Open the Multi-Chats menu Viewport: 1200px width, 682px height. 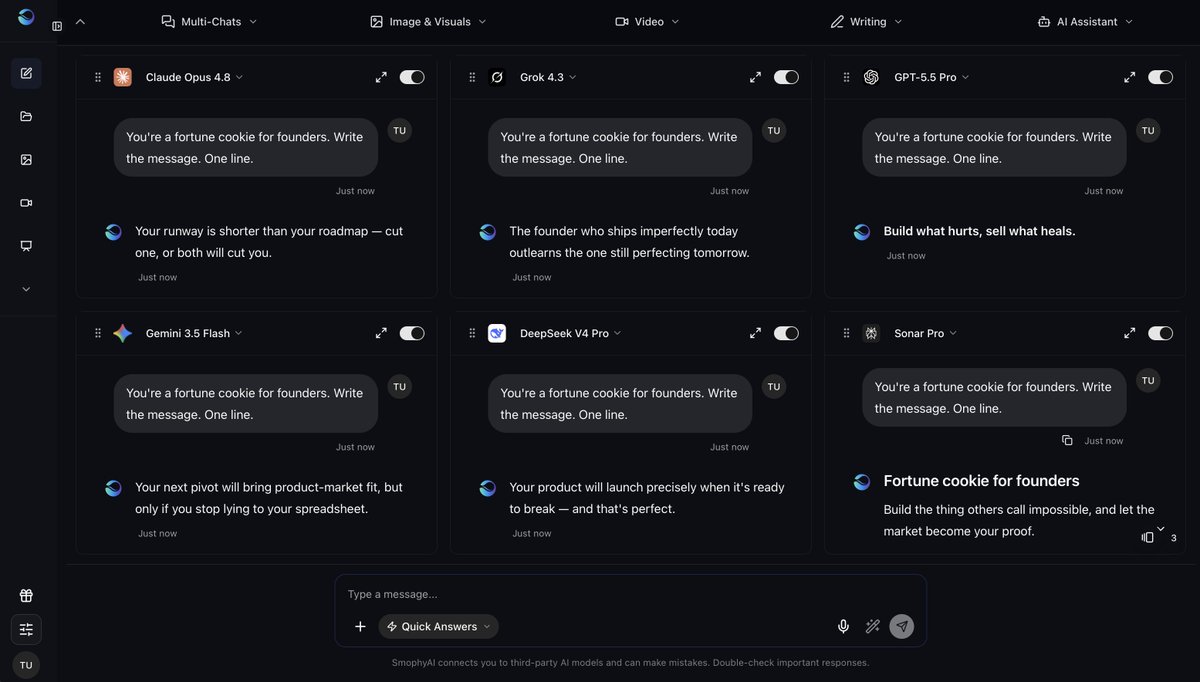coord(209,21)
